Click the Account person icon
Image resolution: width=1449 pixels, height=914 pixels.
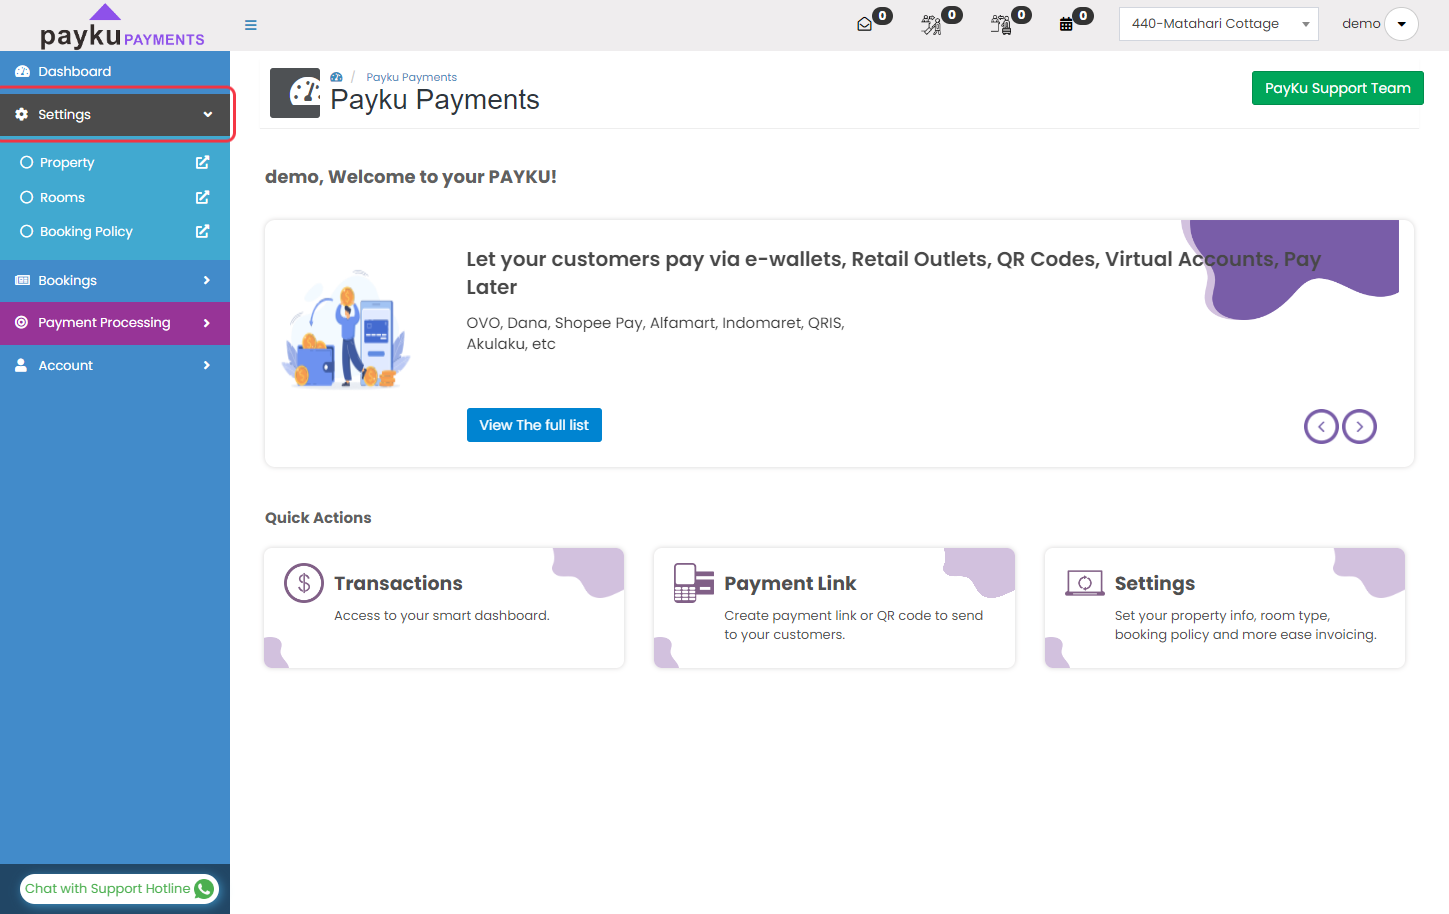(21, 365)
